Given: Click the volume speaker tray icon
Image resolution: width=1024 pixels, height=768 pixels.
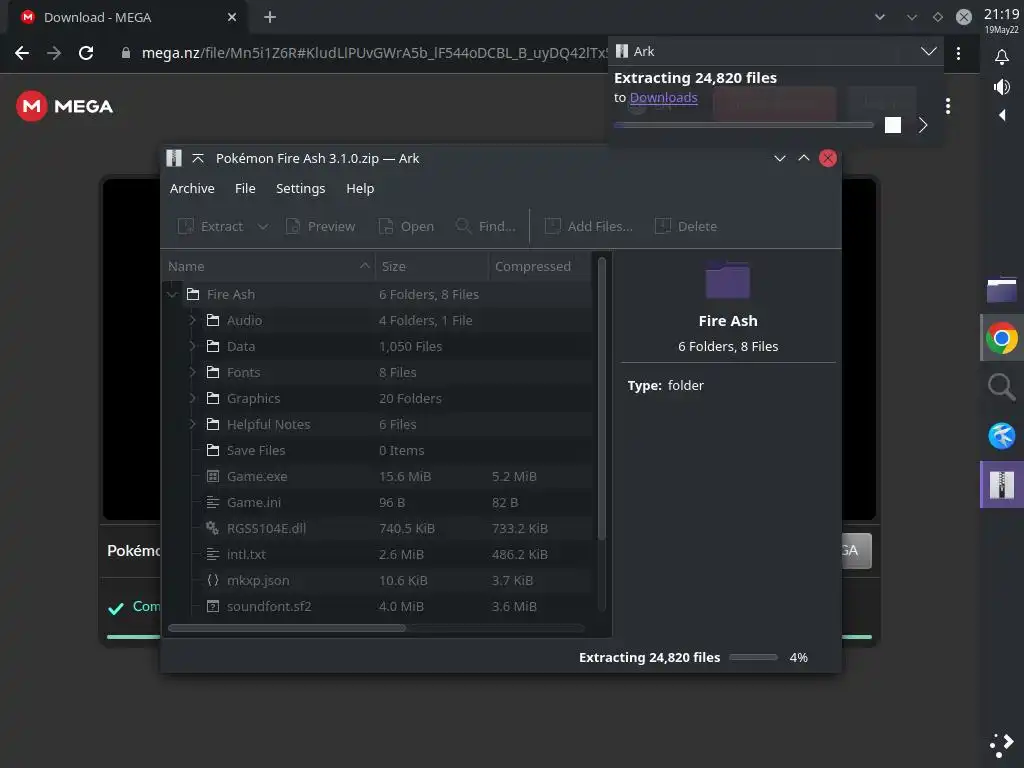Looking at the screenshot, I should [1002, 87].
